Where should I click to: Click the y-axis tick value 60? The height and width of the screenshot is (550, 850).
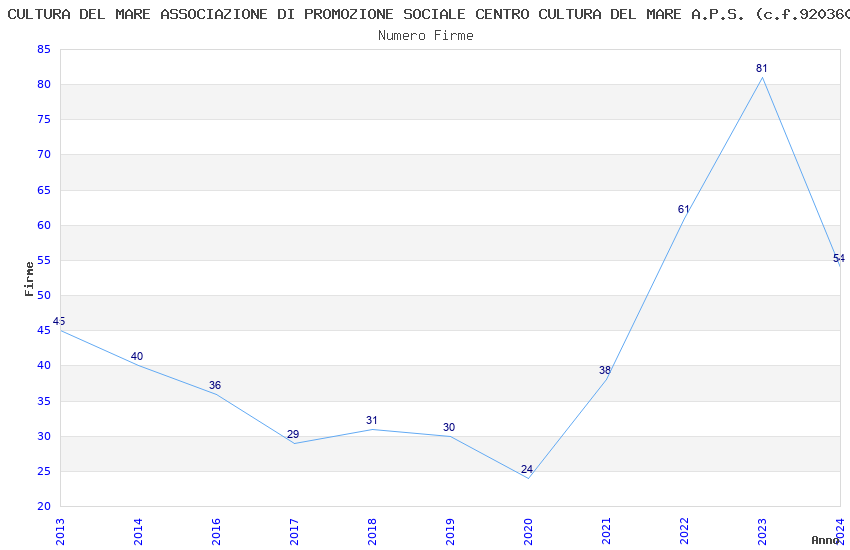click(44, 225)
